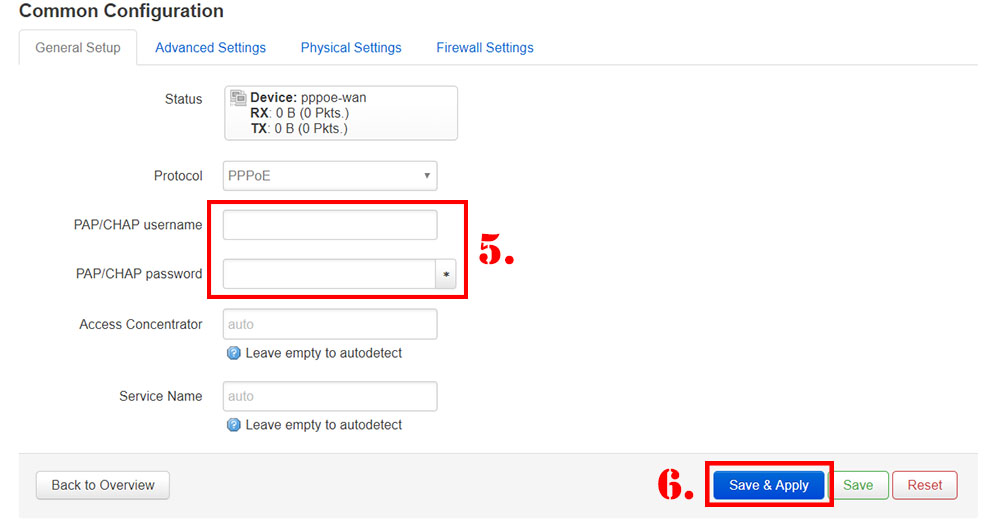The width and height of the screenshot is (1000, 524).
Task: Click the pppoe-wan device network icon
Action: (x=238, y=98)
